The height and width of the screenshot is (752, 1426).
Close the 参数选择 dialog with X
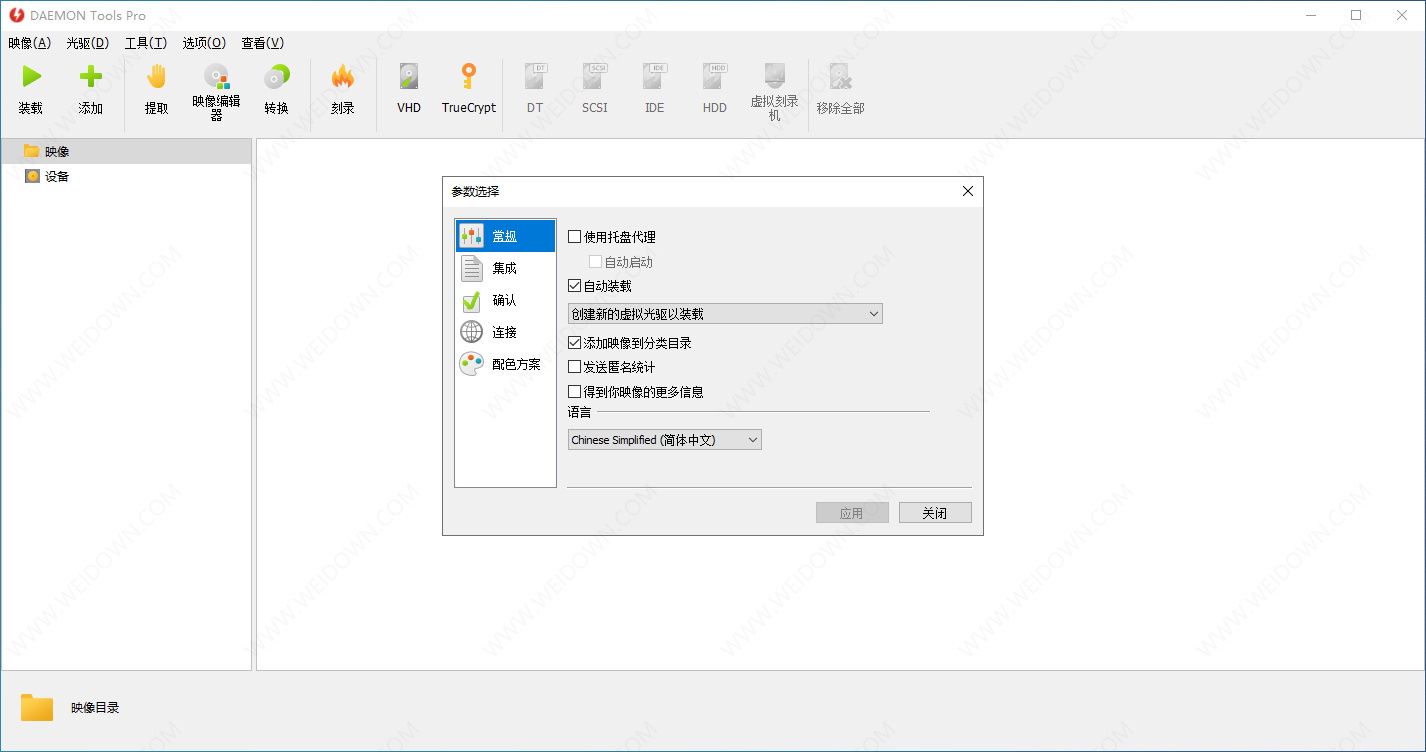[x=967, y=191]
